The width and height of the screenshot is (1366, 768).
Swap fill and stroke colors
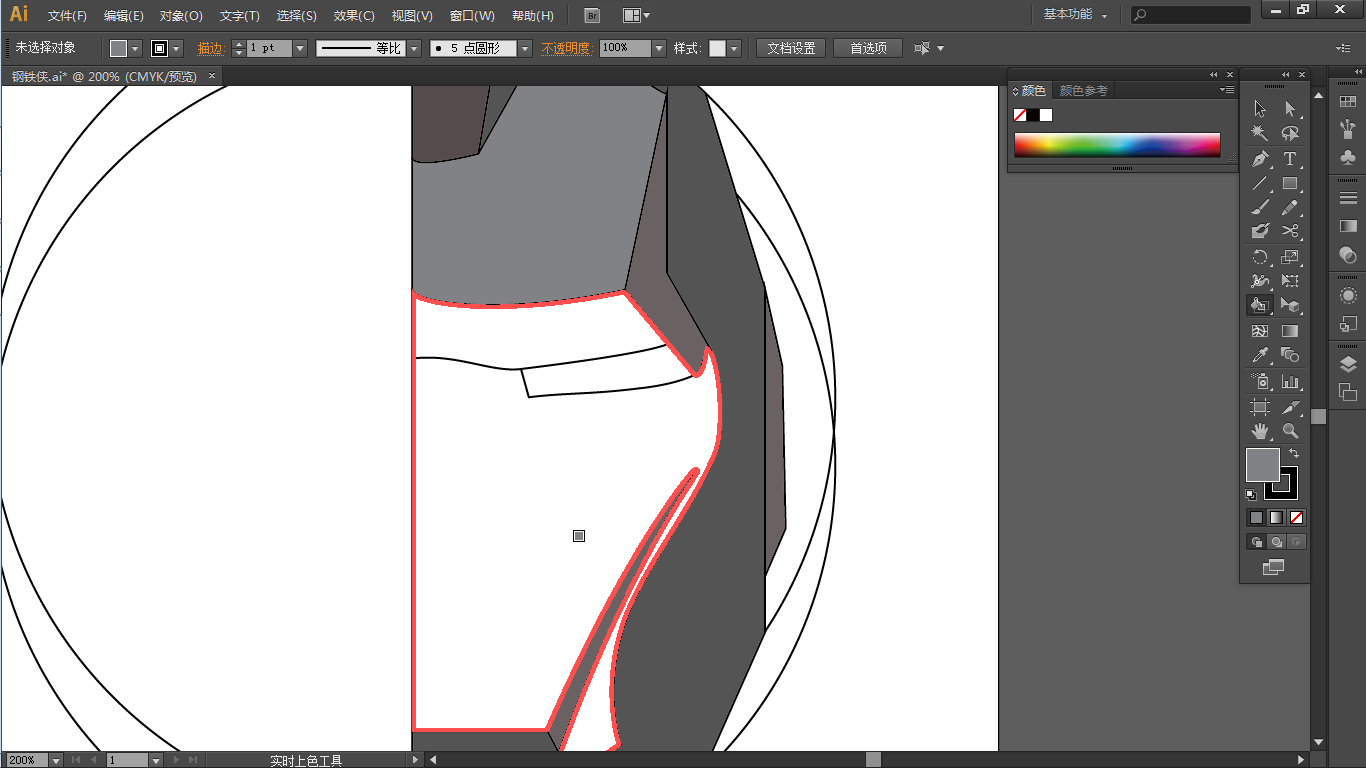point(1293,454)
